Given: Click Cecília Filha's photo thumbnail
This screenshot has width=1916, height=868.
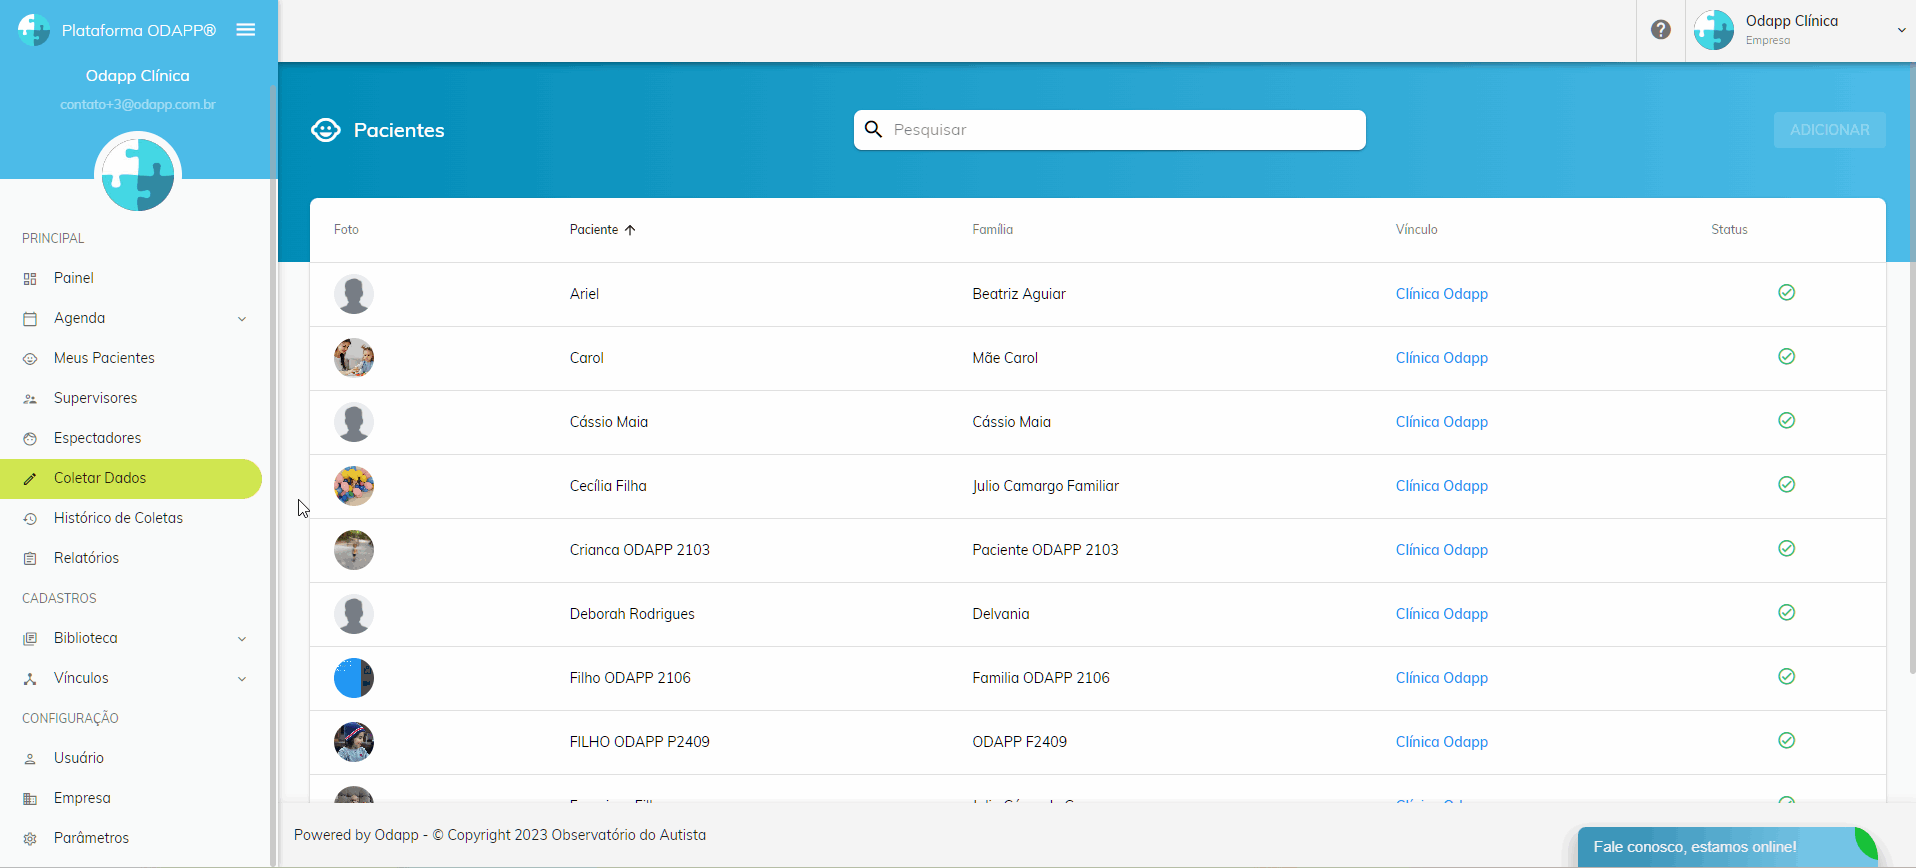Looking at the screenshot, I should tap(354, 486).
